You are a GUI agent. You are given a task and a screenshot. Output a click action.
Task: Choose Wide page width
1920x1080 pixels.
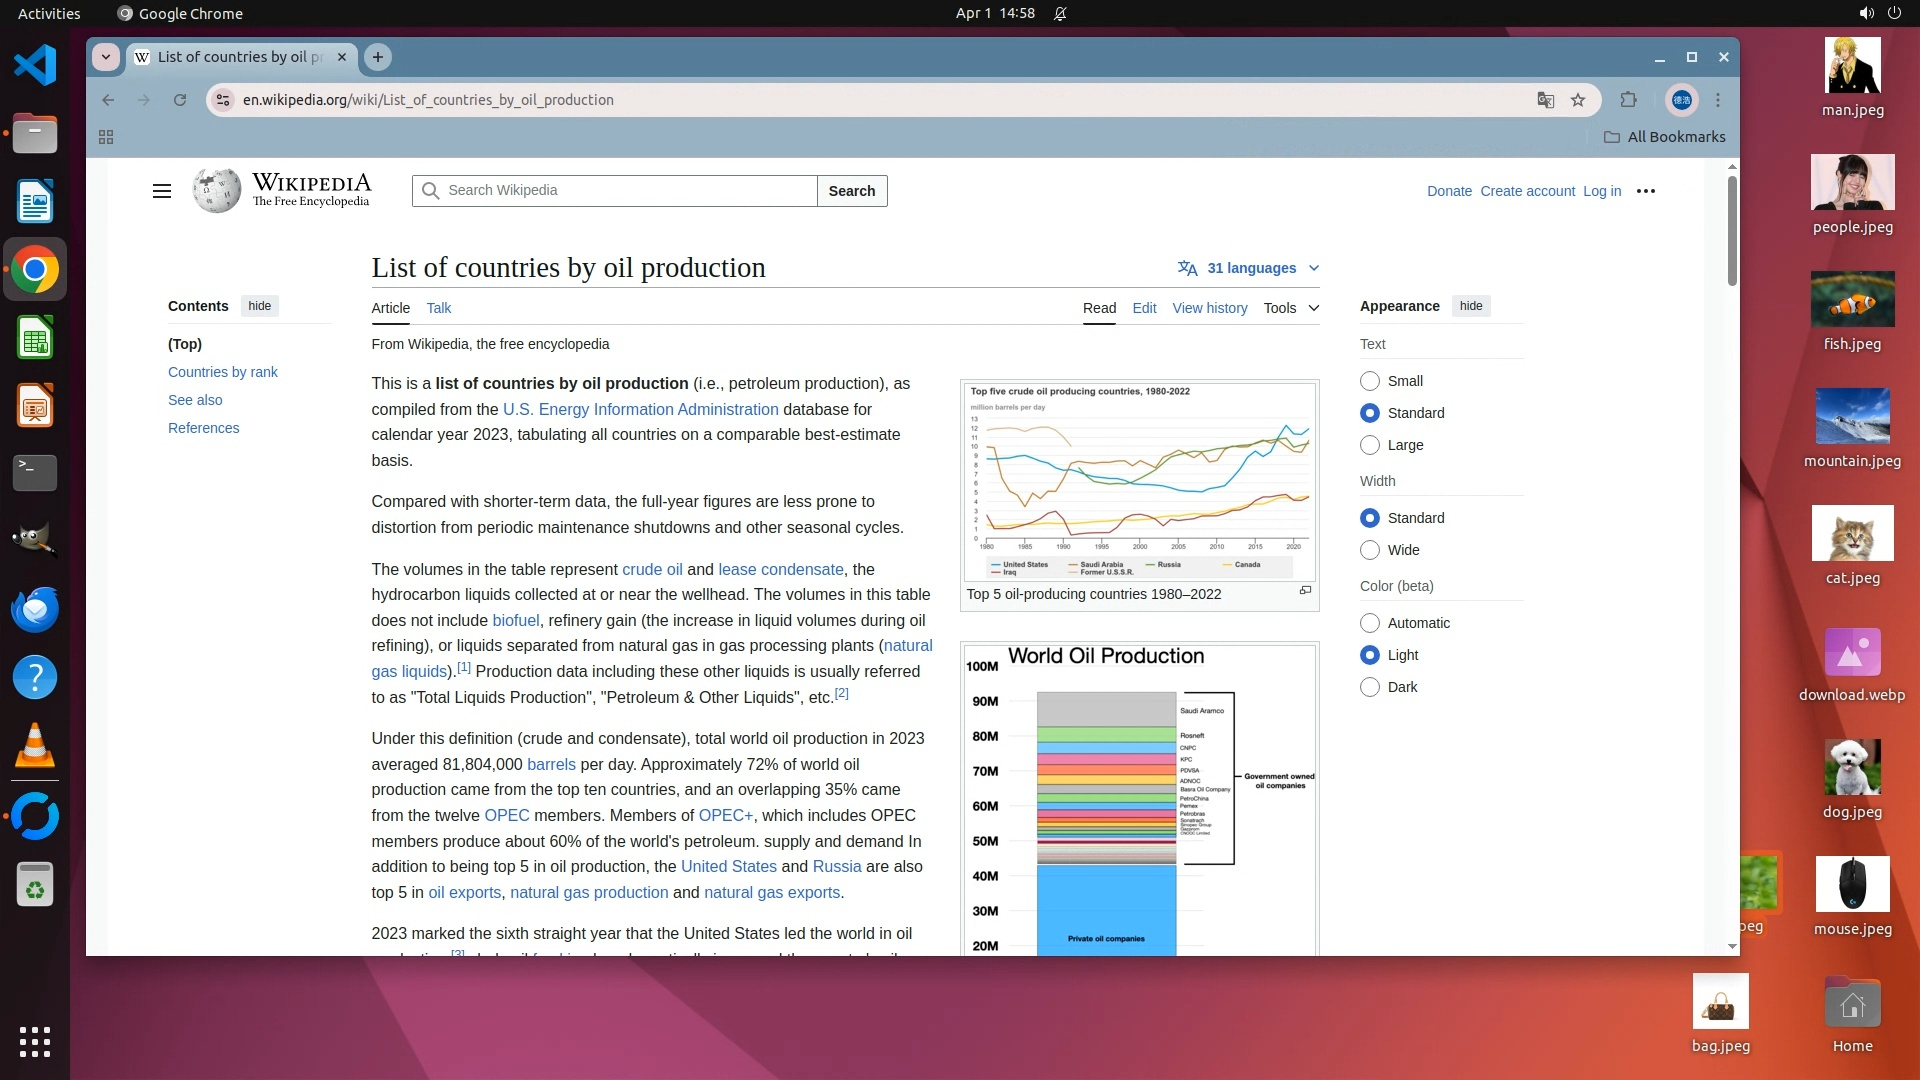tap(1370, 550)
